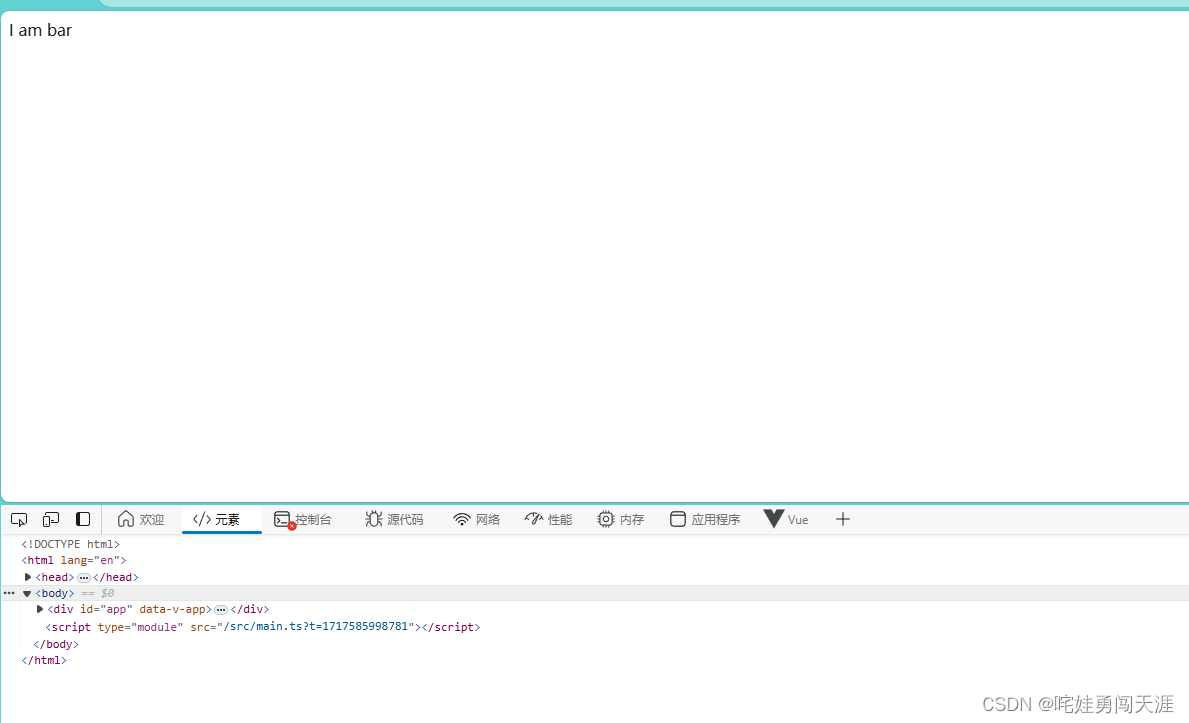Open the 内存 memory tab
This screenshot has width=1189, height=723.
click(x=620, y=520)
